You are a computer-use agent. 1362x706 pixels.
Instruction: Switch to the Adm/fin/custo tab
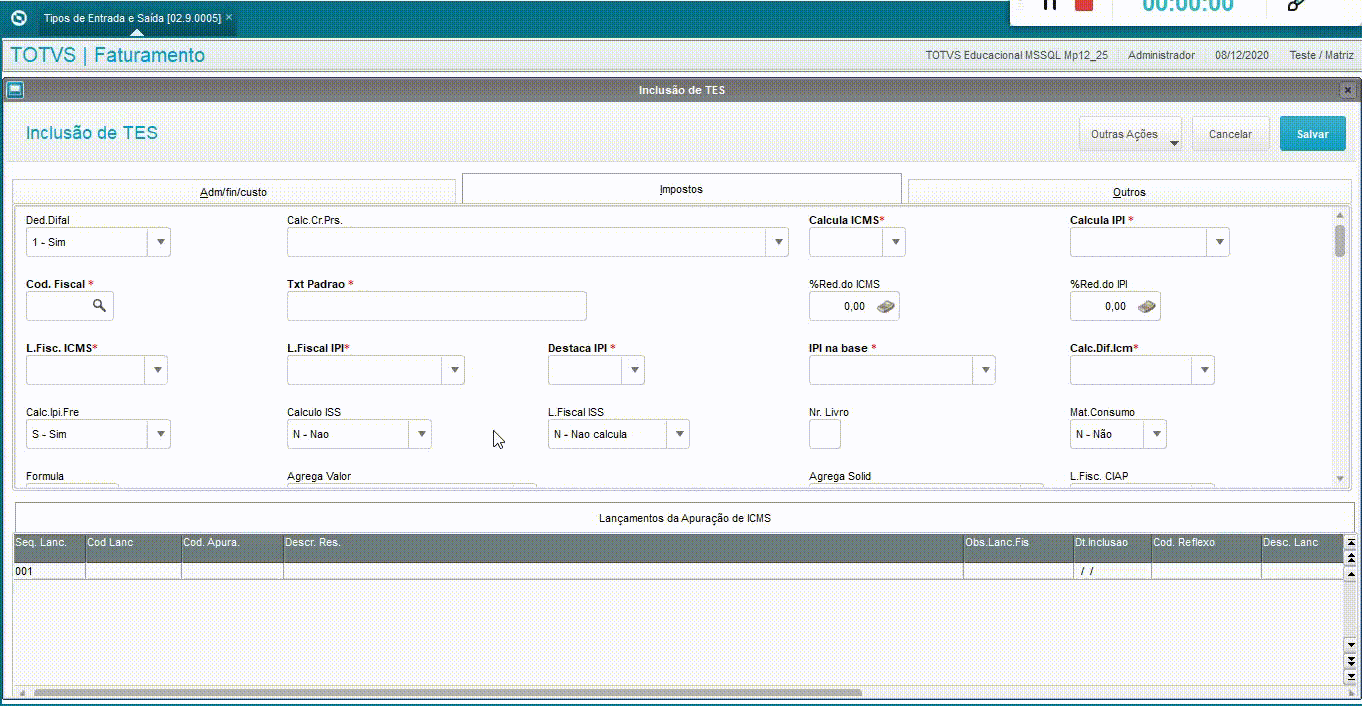click(234, 192)
